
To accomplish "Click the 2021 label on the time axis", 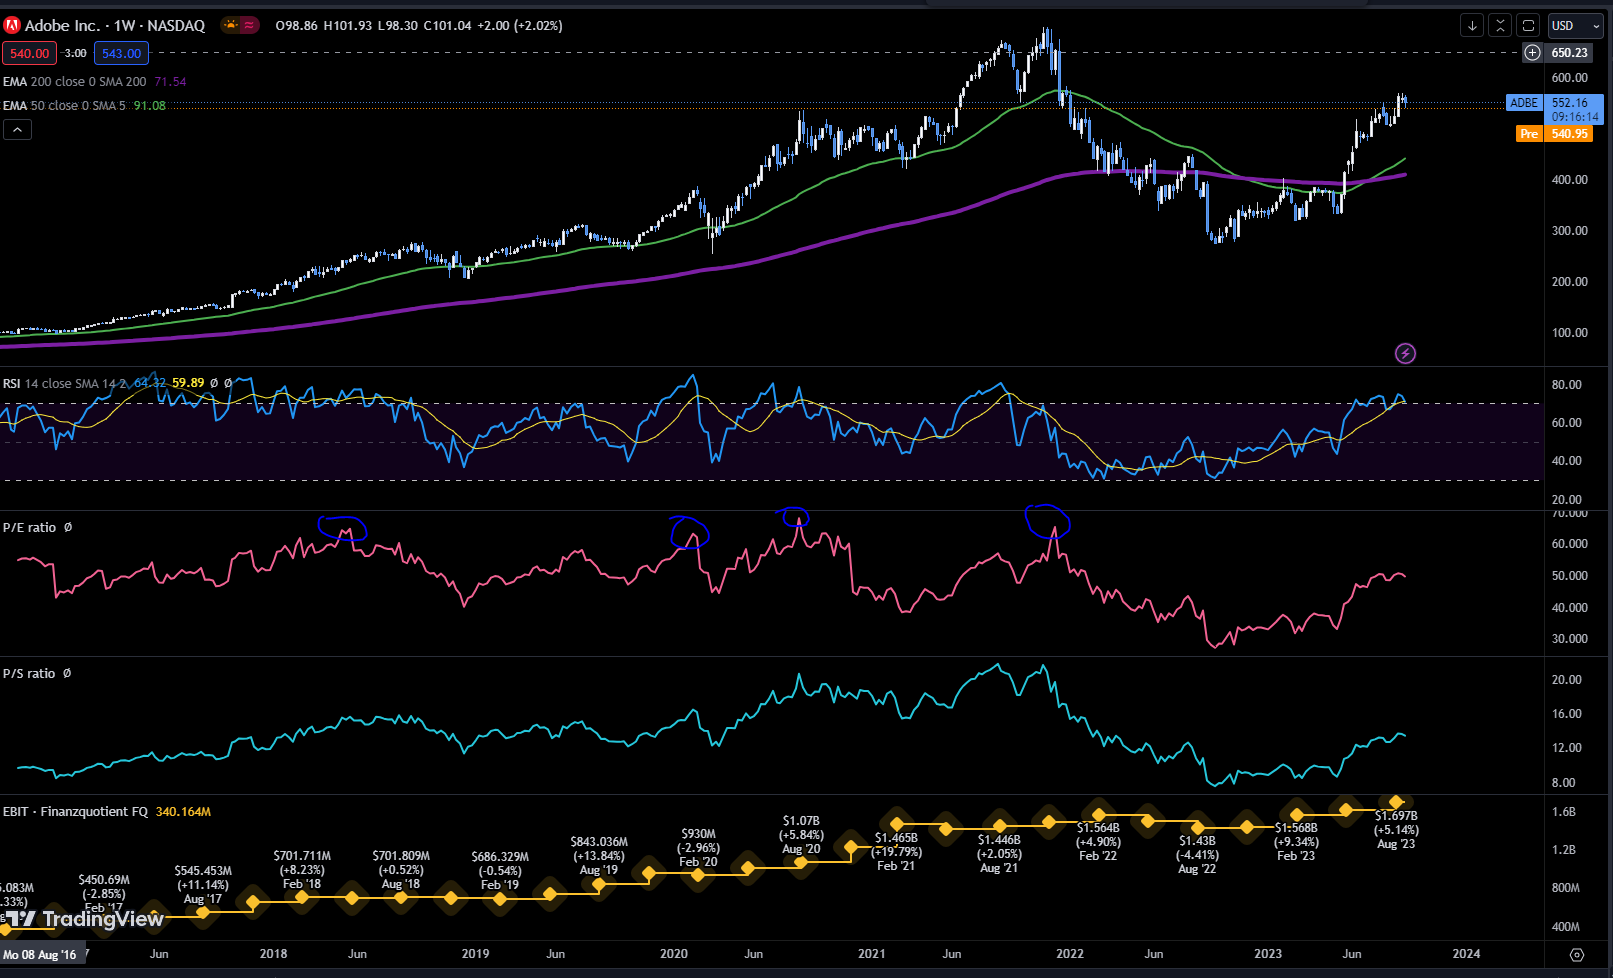I will tap(871, 954).
